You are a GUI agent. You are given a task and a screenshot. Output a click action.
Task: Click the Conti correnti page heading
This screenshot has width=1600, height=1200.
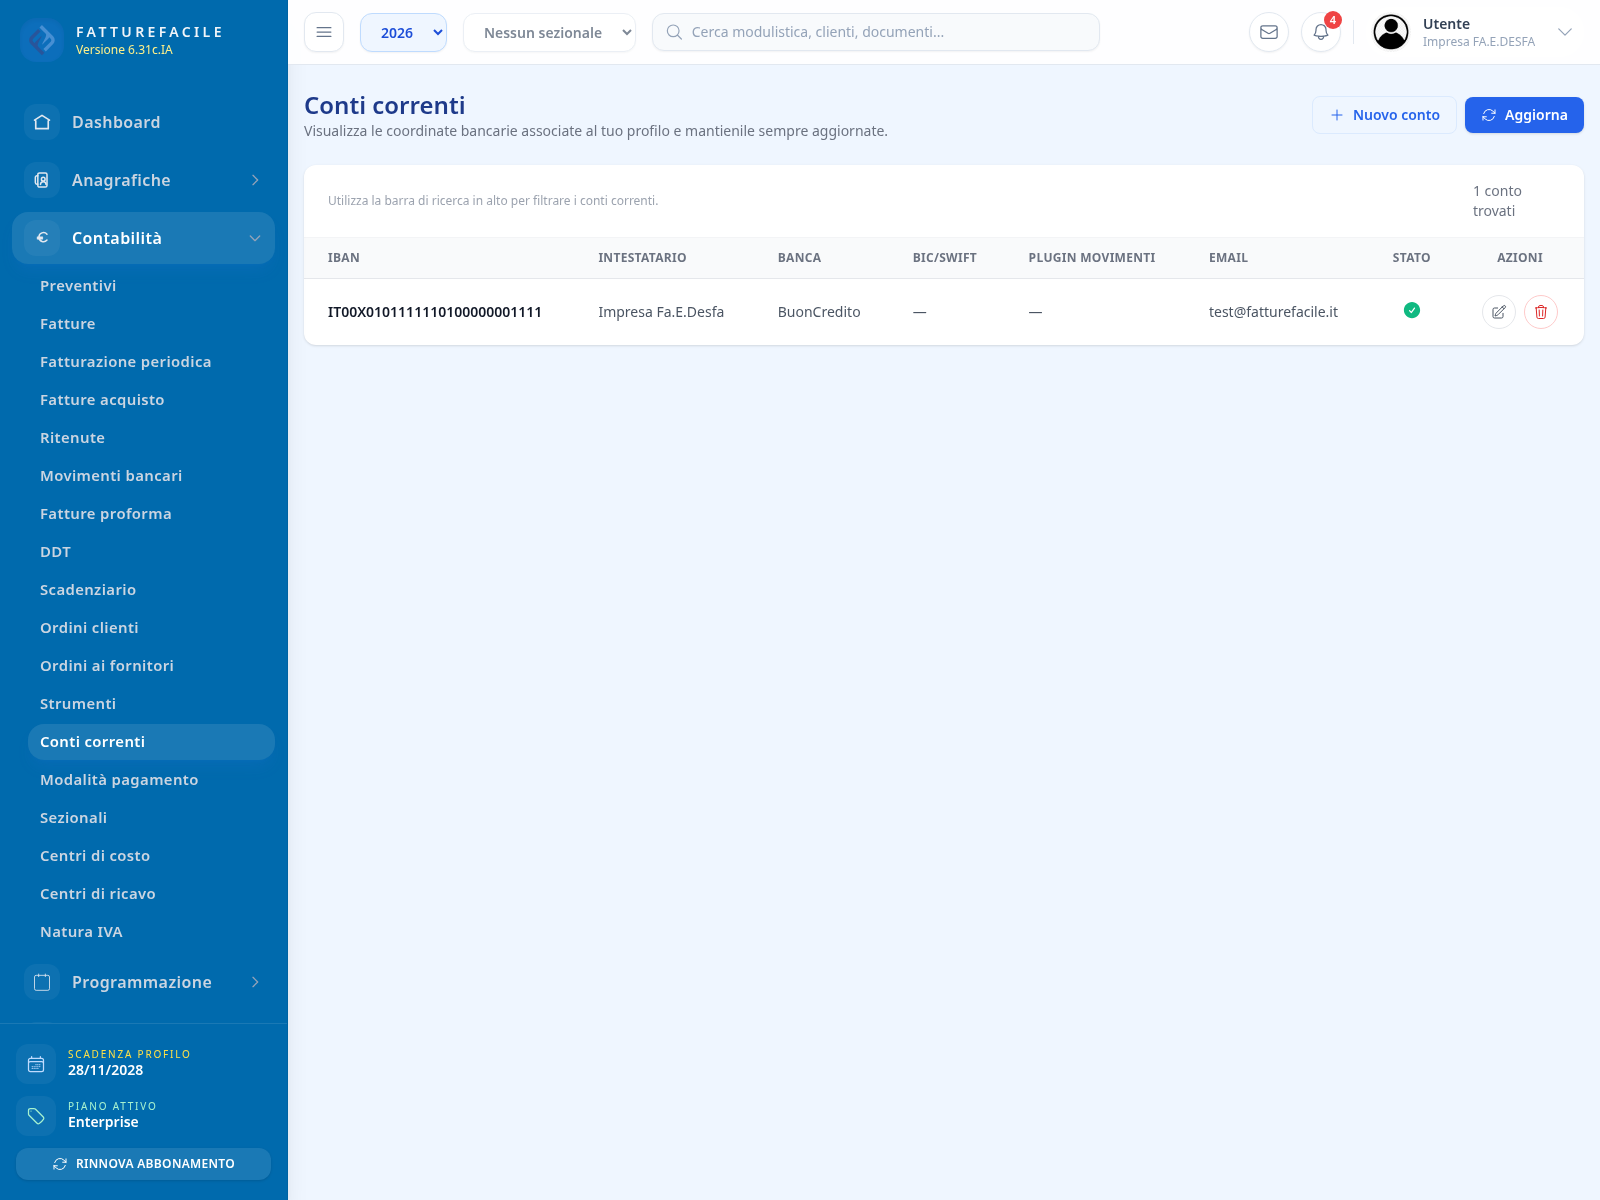[385, 106]
